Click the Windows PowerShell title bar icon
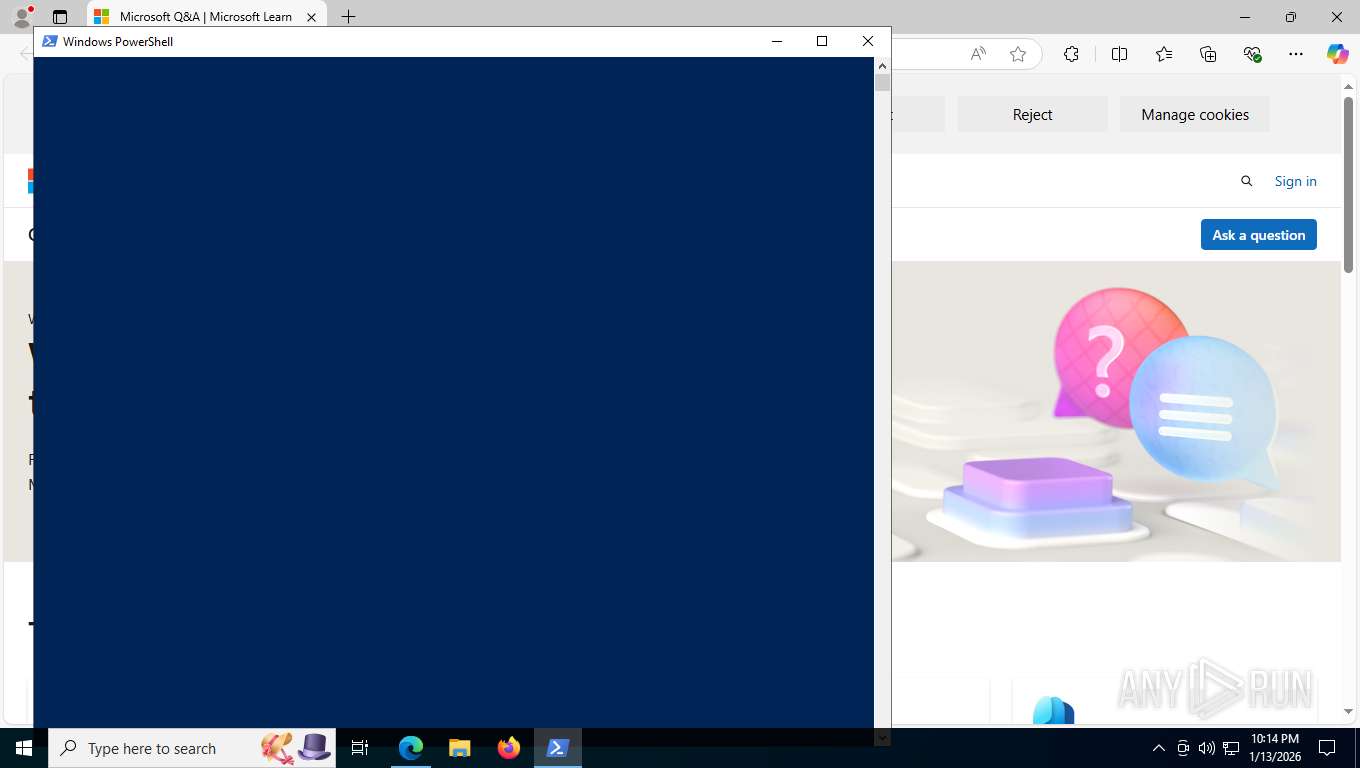This screenshot has width=1360, height=768. [x=49, y=41]
